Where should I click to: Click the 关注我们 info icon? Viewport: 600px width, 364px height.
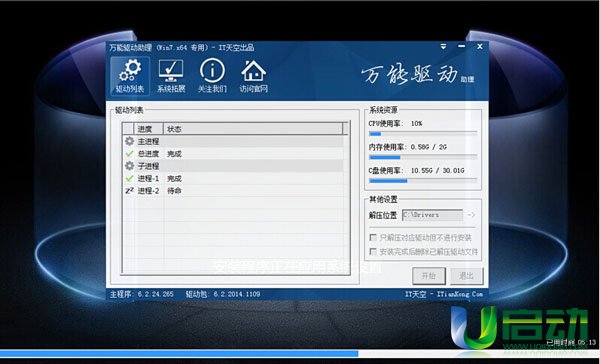(x=212, y=76)
